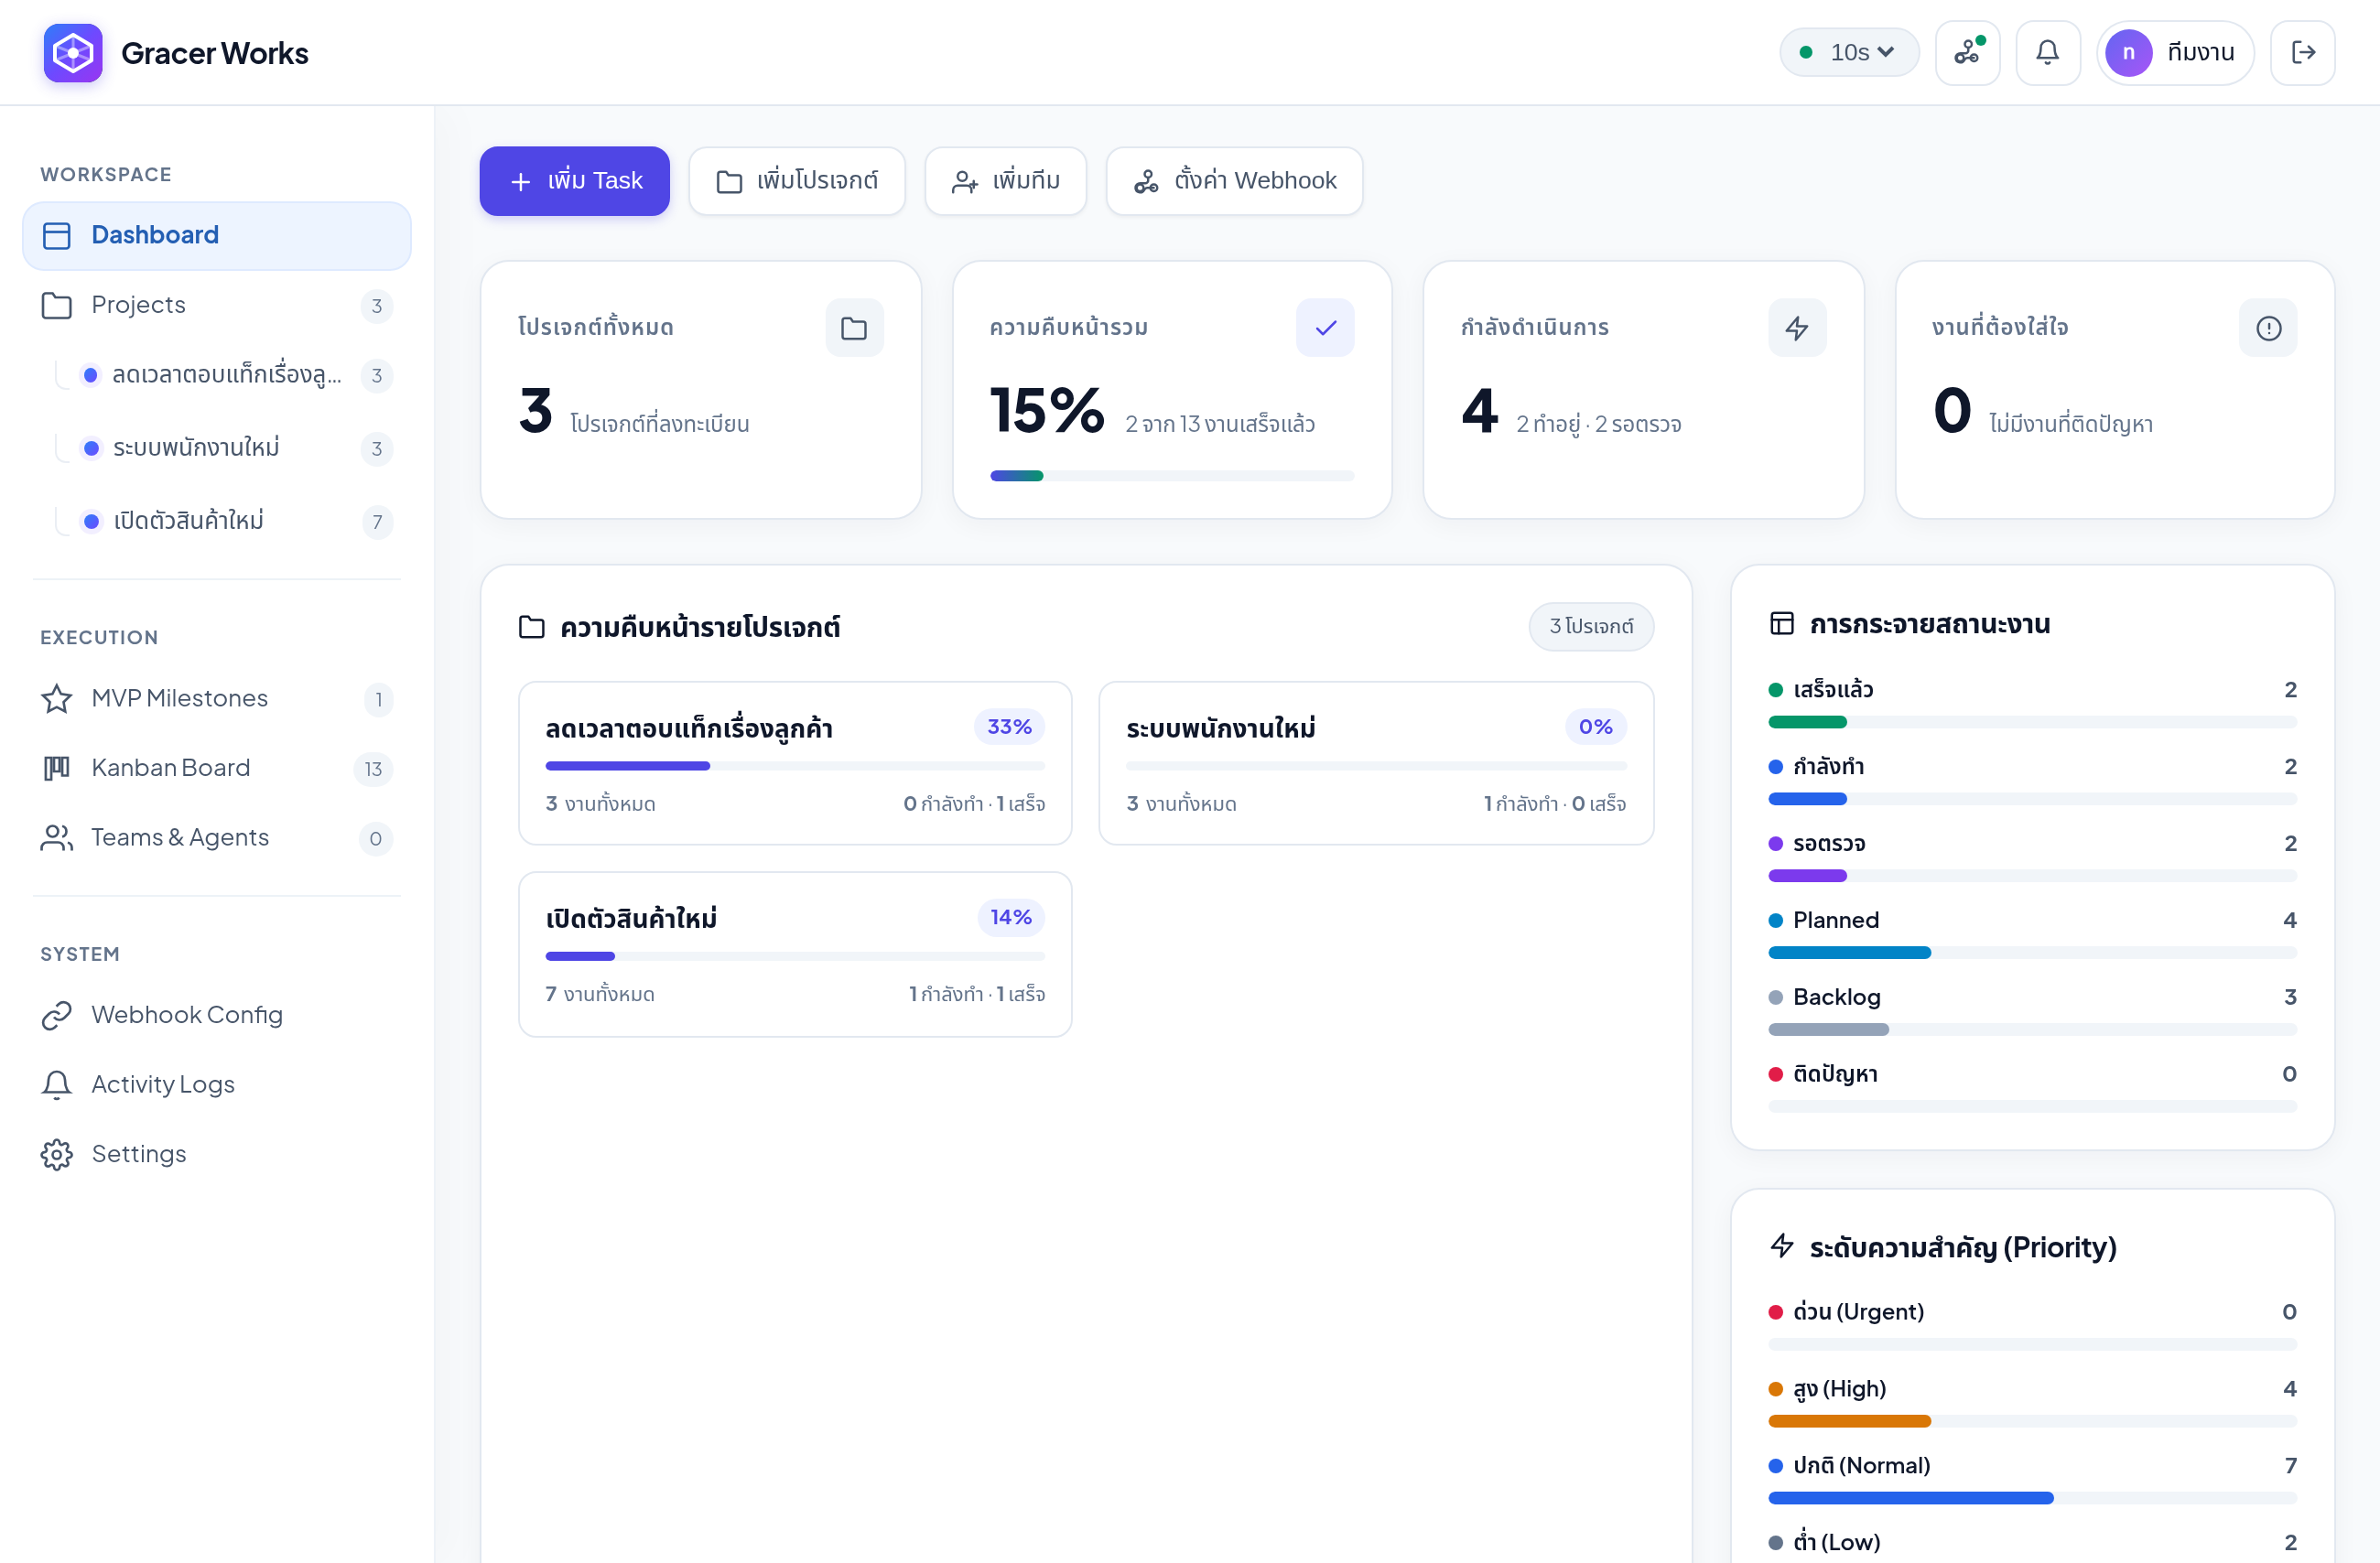The image size is (2380, 1563).
Task: Open the ระบบพนักงานใหม่ project progress card
Action: coord(1376,763)
